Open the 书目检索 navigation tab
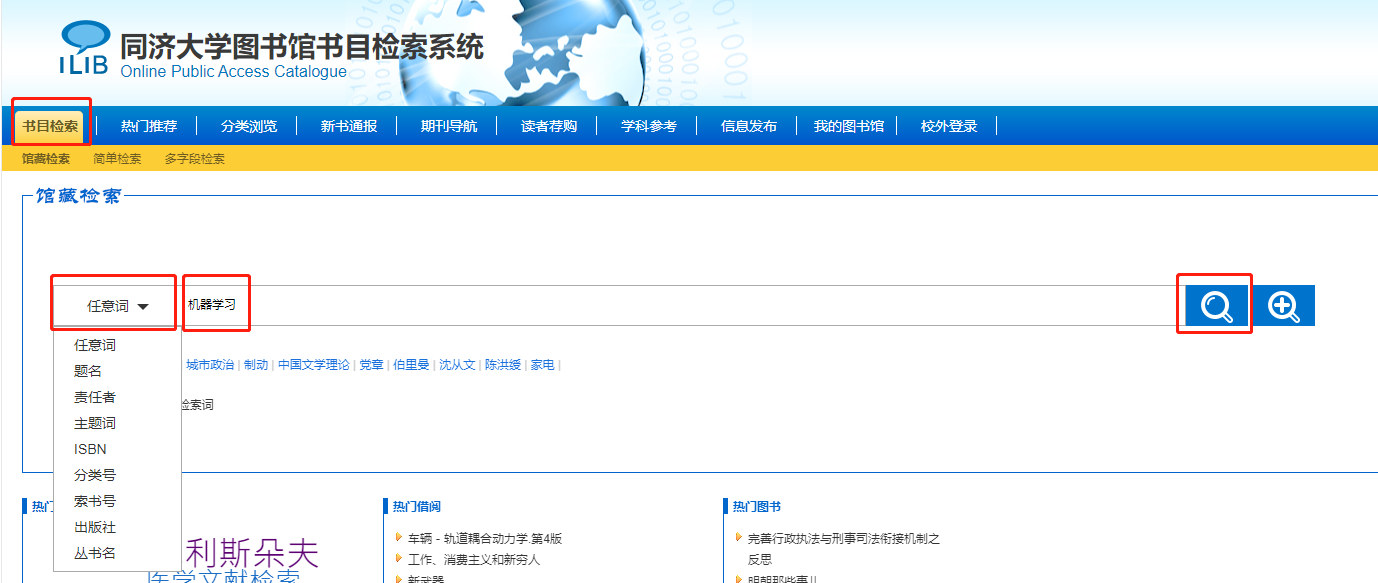 tap(50, 126)
